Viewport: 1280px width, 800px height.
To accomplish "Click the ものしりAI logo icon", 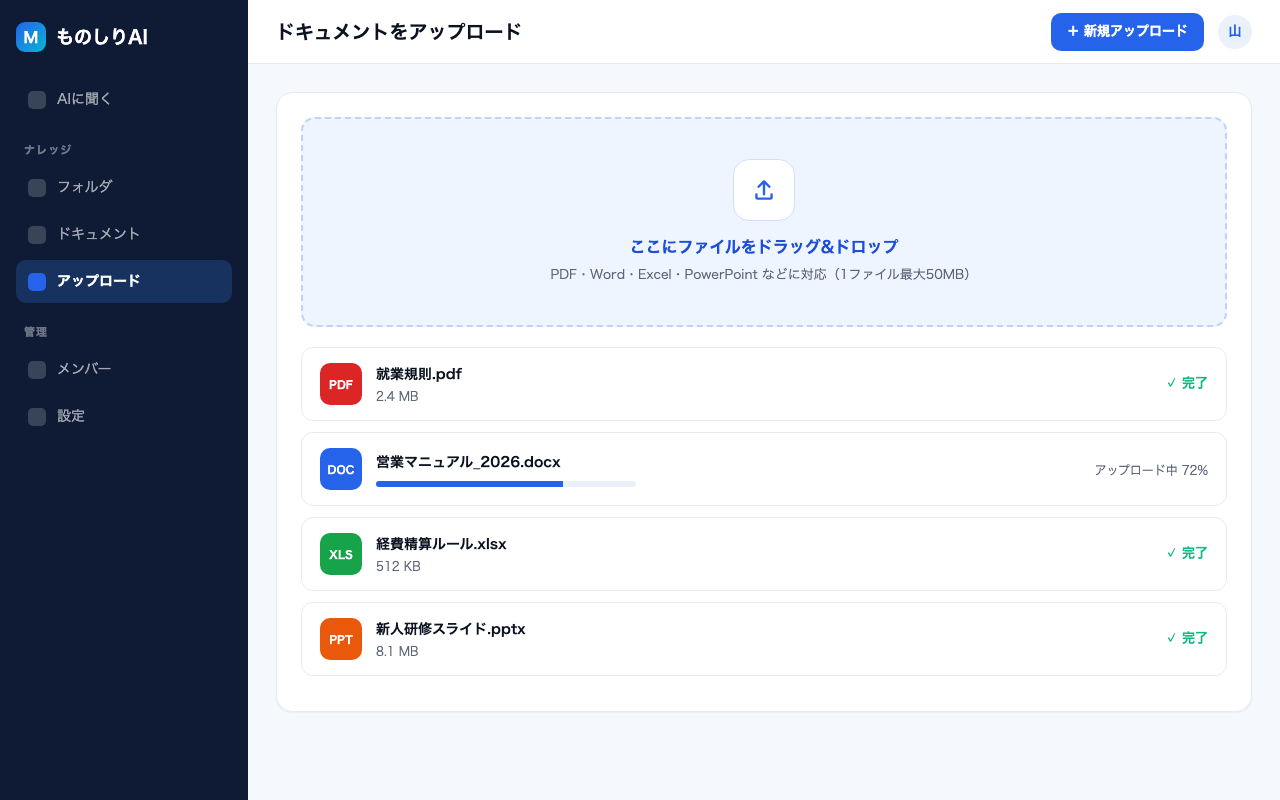I will [31, 37].
